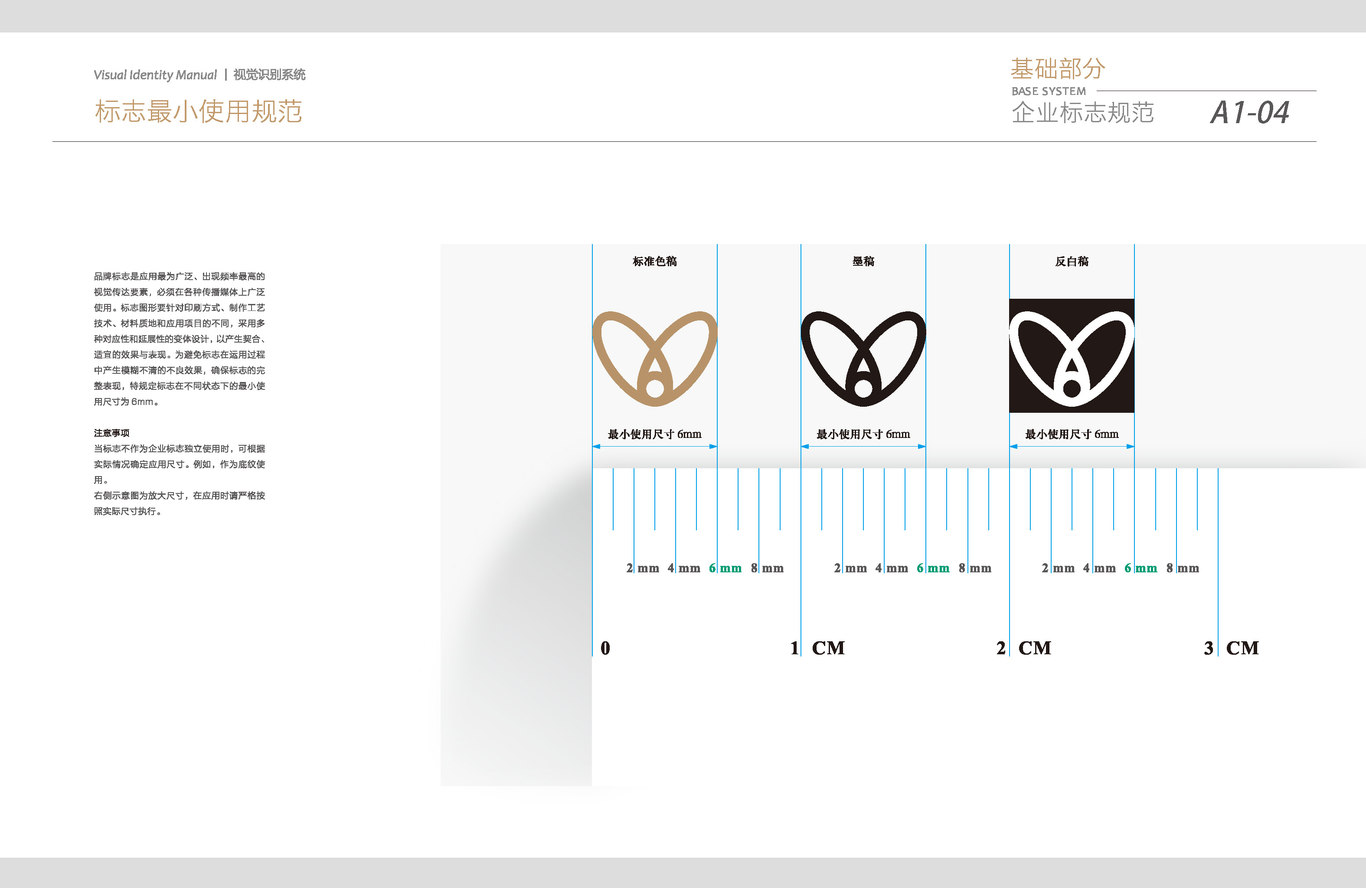Viewport: 1366px width, 888px height.
Task: Click green '6 mm' between 2 CM and 3 CM
Action: (1140, 568)
